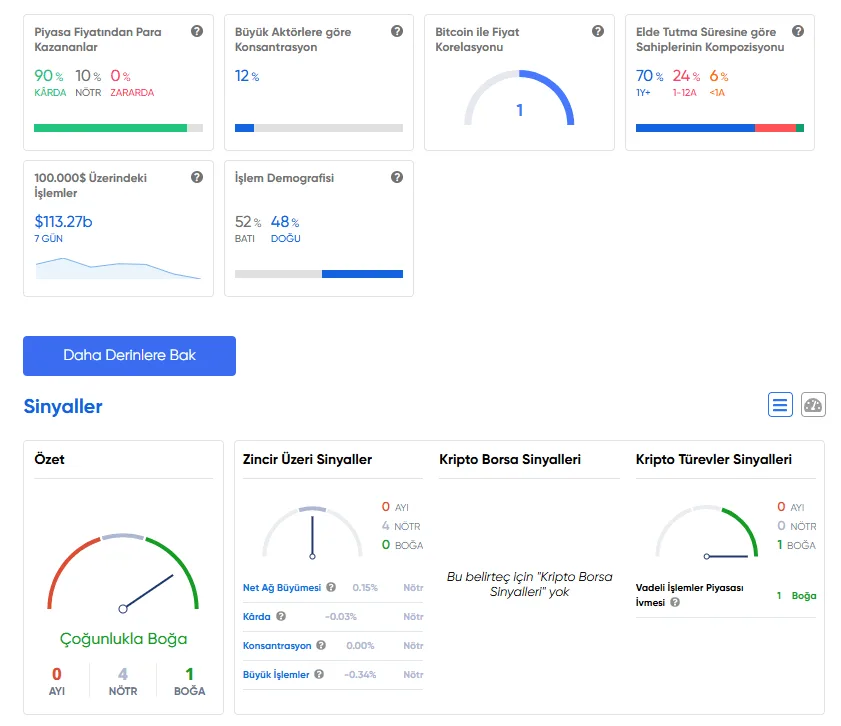The height and width of the screenshot is (726, 841).
Task: Click help icon on Elde Tutma Süresine card
Action: [x=798, y=32]
